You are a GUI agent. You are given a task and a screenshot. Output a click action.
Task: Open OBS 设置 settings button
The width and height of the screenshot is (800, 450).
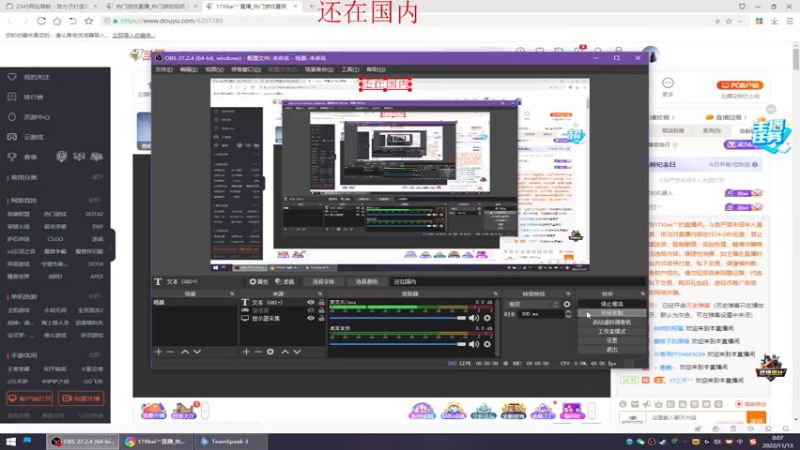point(612,340)
